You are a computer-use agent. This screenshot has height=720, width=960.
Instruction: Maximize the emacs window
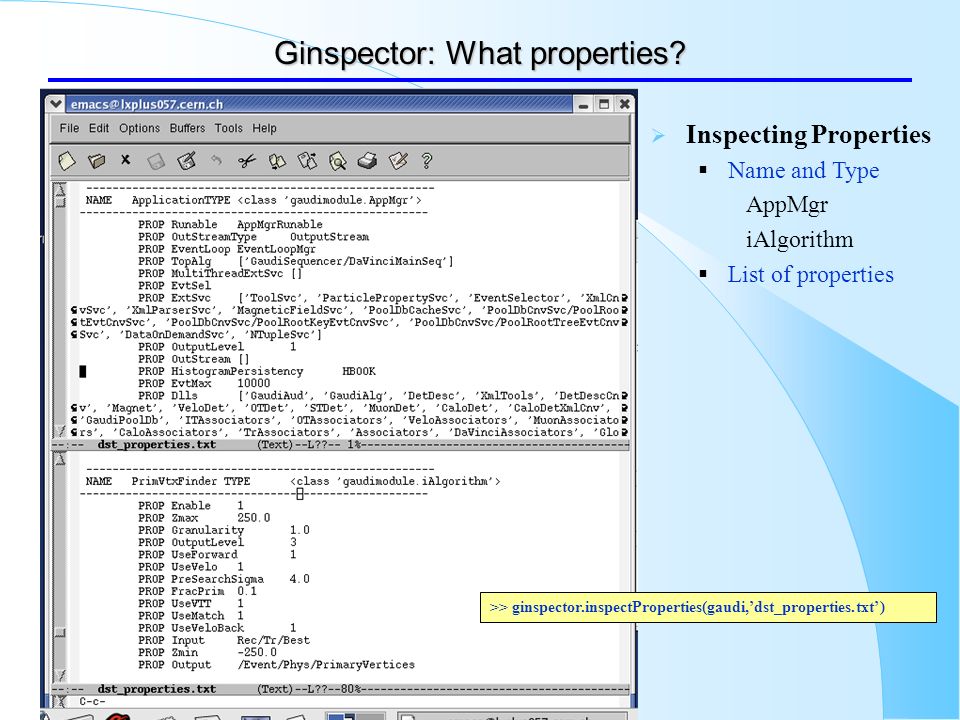(604, 105)
